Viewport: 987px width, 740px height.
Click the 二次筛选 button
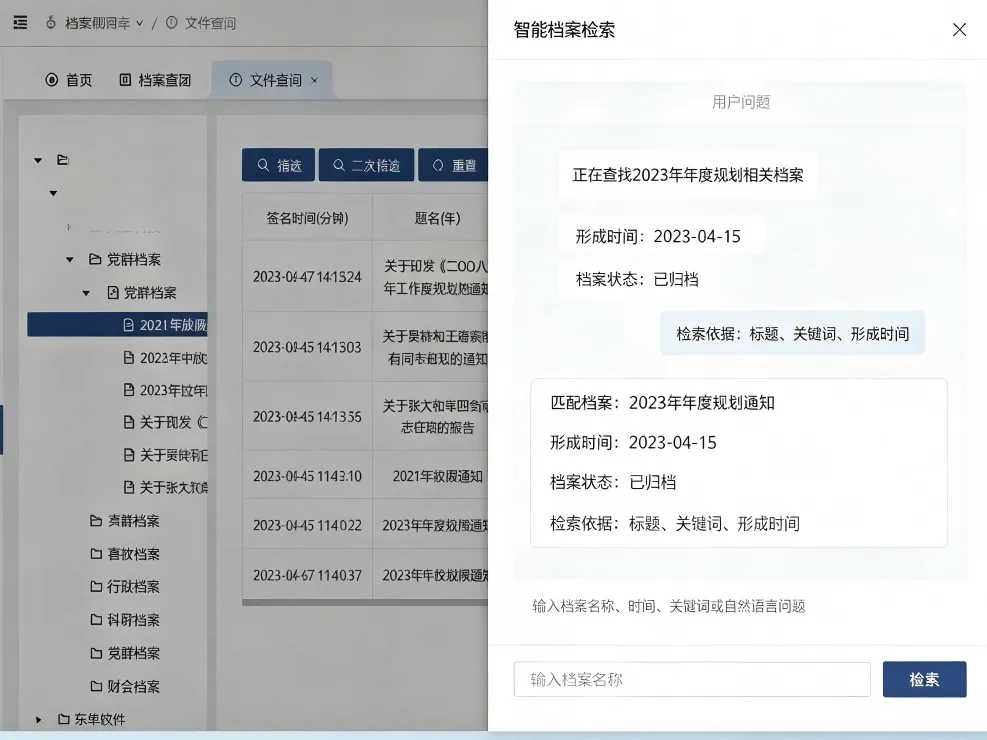(366, 165)
